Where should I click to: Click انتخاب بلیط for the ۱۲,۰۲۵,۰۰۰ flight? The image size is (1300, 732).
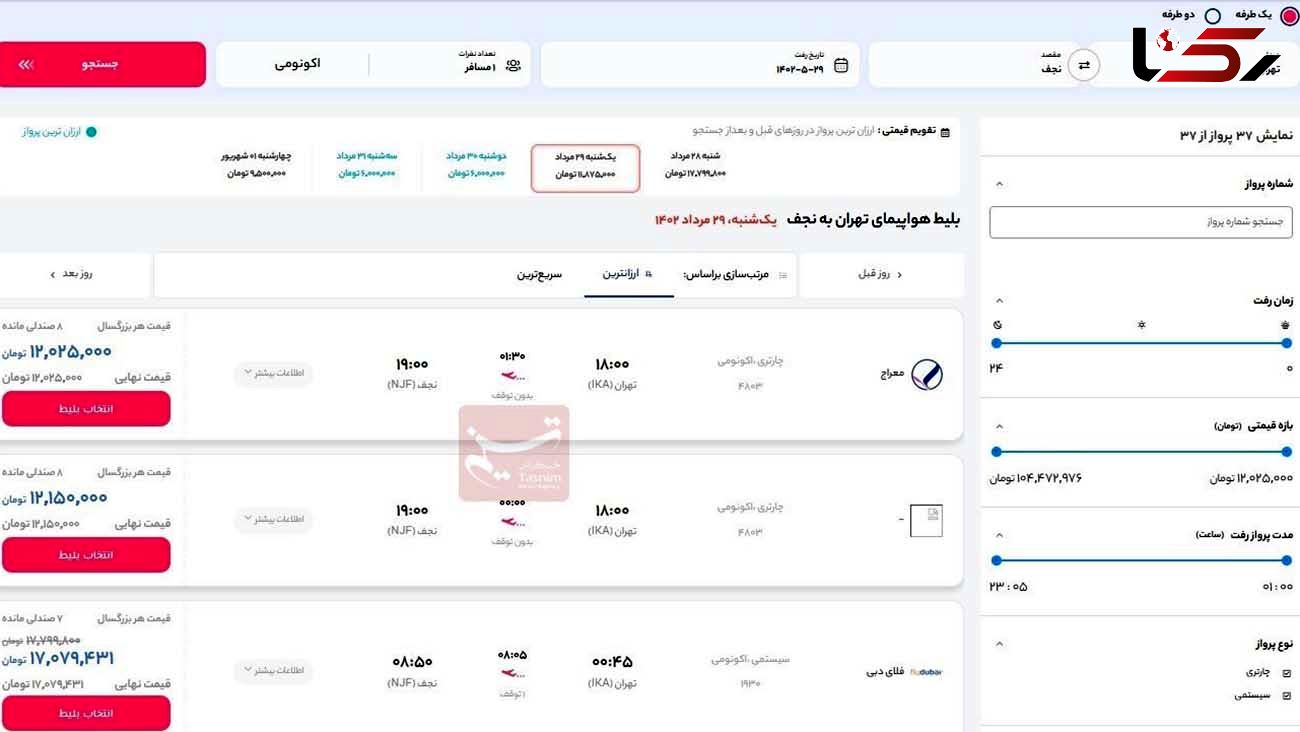point(86,409)
